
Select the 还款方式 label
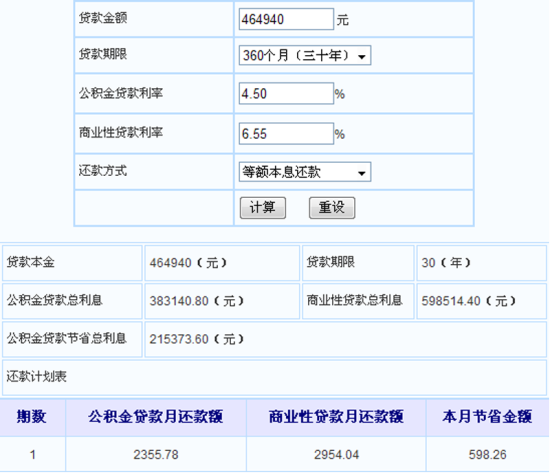point(103,171)
